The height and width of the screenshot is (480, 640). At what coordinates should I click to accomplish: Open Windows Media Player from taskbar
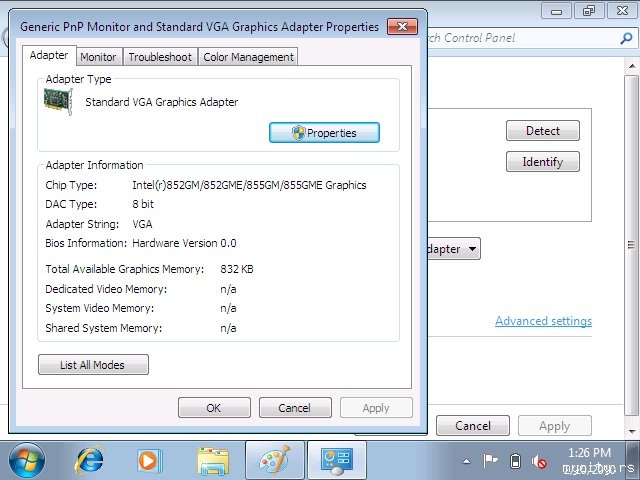point(150,461)
